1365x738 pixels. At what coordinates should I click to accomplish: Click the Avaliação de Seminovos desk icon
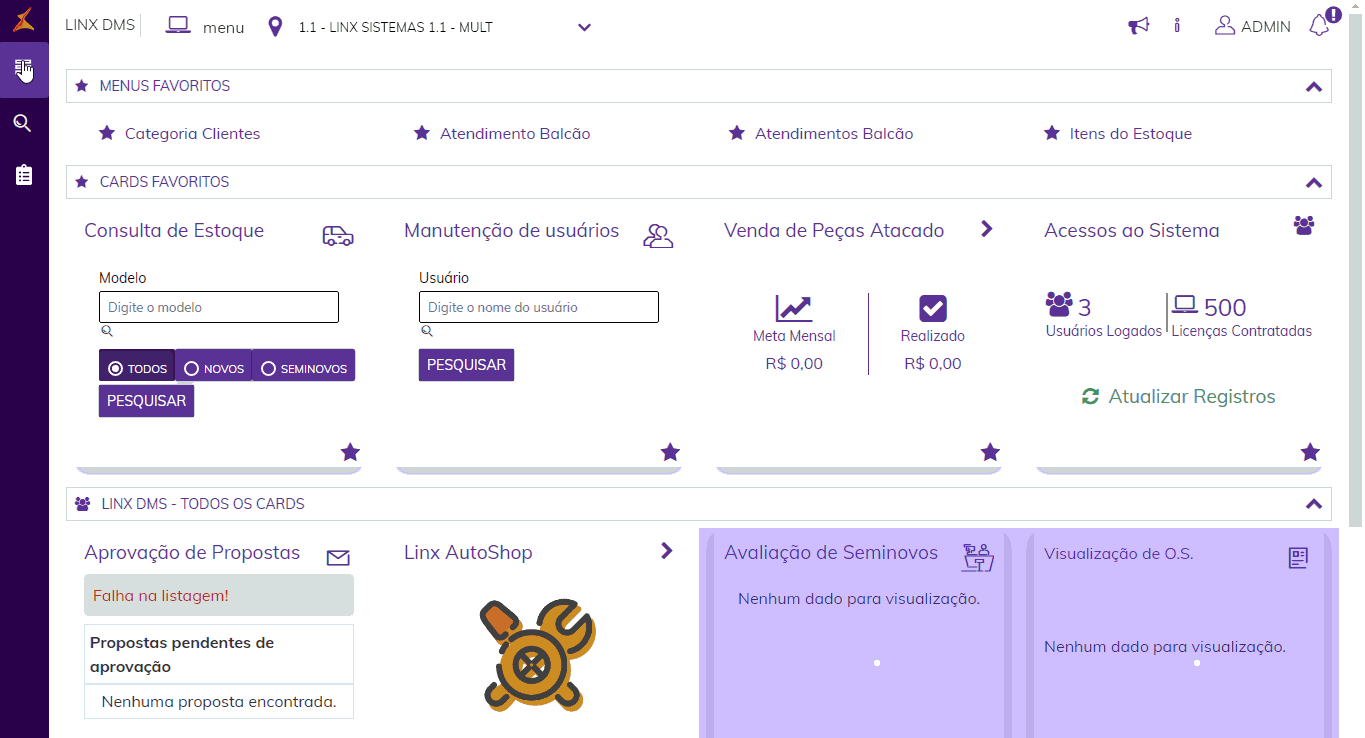[978, 557]
